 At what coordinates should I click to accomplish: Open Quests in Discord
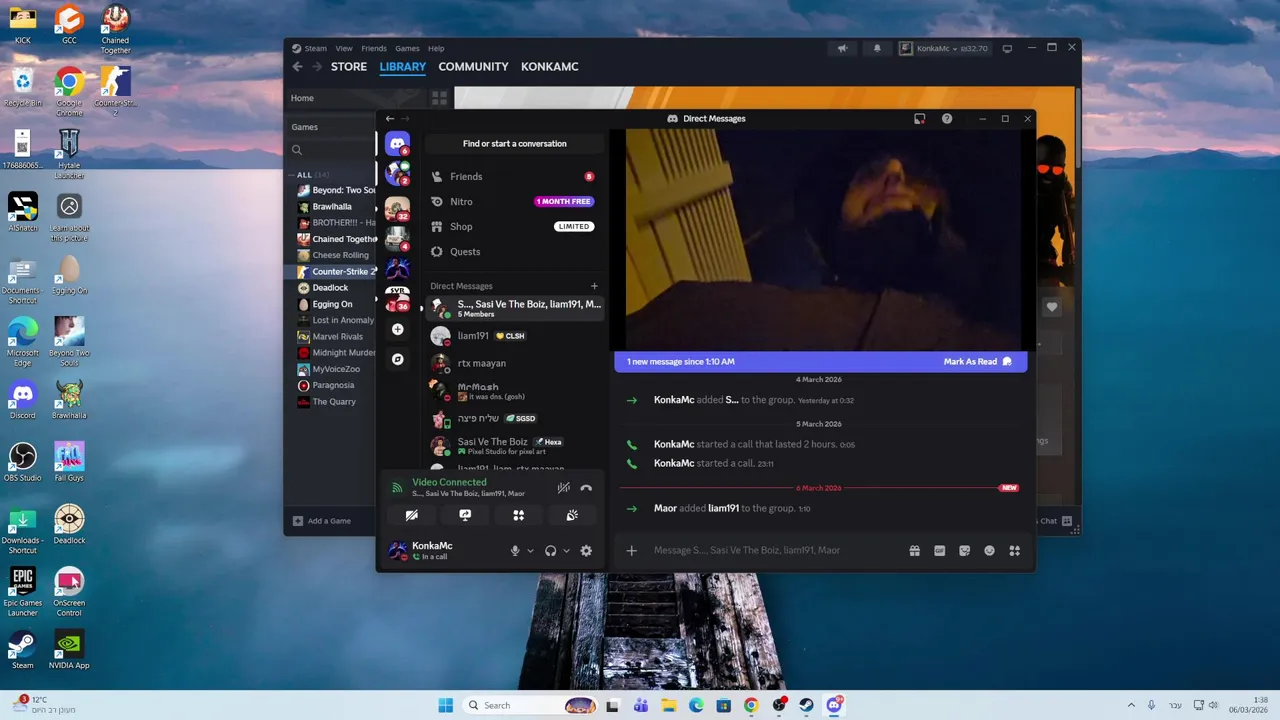pos(514,251)
